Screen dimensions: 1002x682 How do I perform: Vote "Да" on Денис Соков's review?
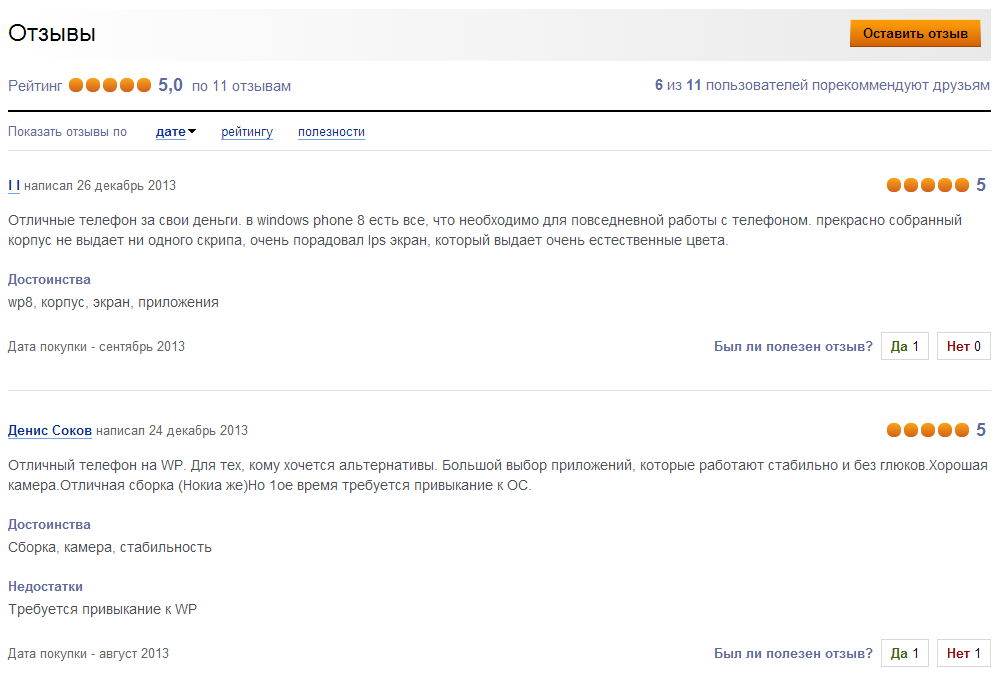point(904,653)
